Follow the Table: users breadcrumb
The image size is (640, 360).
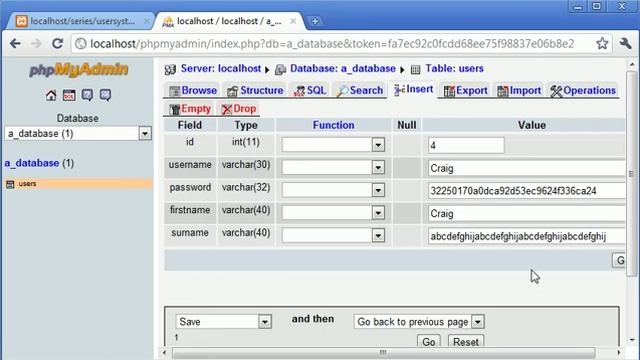(454, 69)
